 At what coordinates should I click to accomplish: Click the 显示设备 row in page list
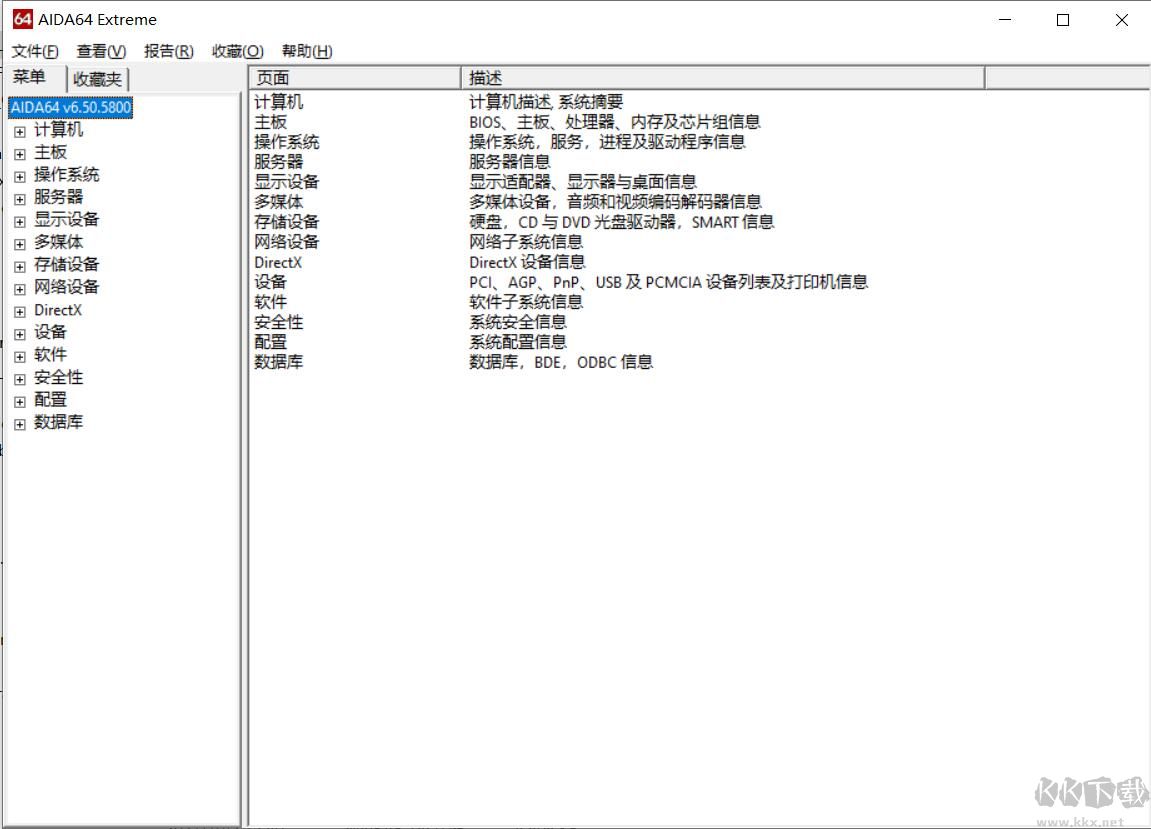click(287, 182)
